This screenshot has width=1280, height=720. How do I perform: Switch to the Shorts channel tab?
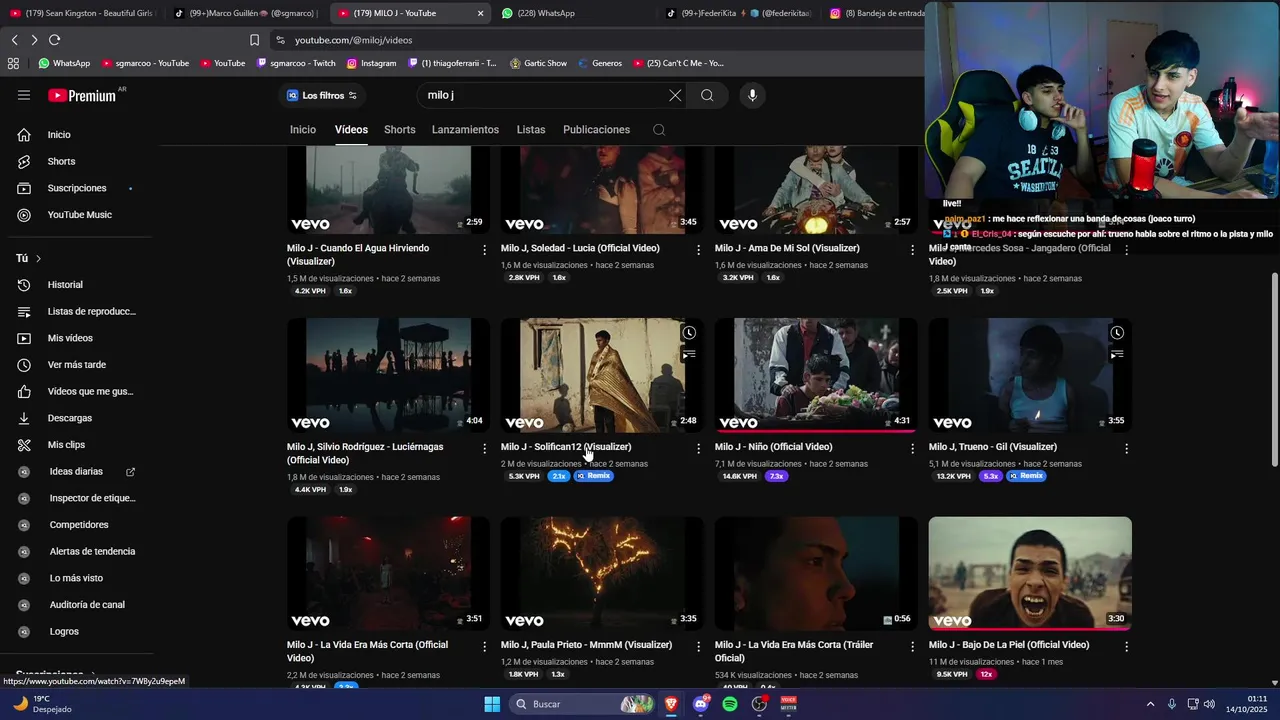point(399,130)
